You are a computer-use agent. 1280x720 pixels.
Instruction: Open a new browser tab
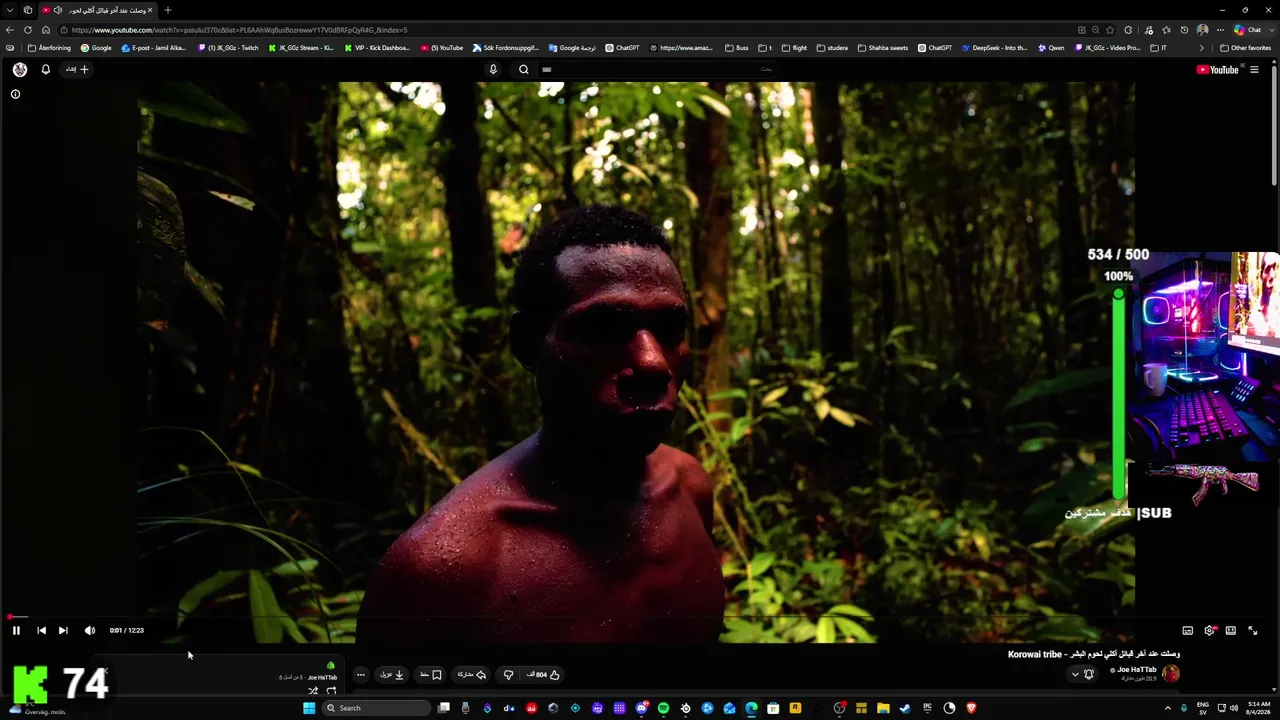(167, 10)
